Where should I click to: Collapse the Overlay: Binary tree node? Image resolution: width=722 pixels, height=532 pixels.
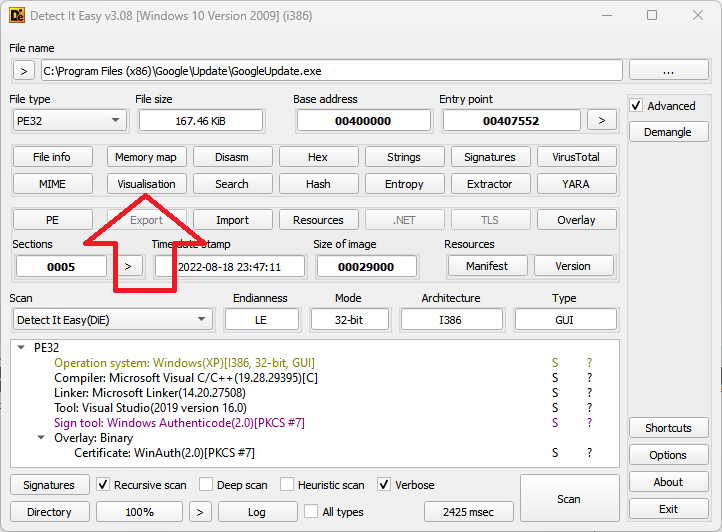point(41,438)
